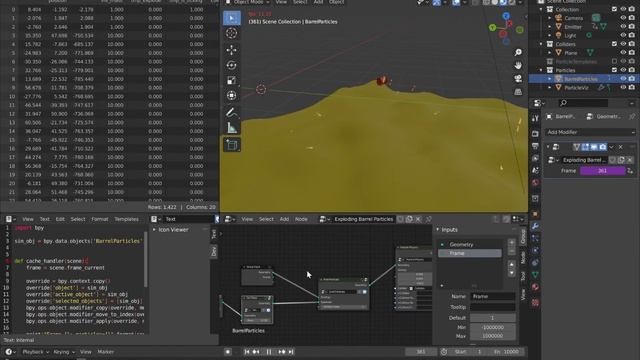Open the Render properties tab

(535, 133)
